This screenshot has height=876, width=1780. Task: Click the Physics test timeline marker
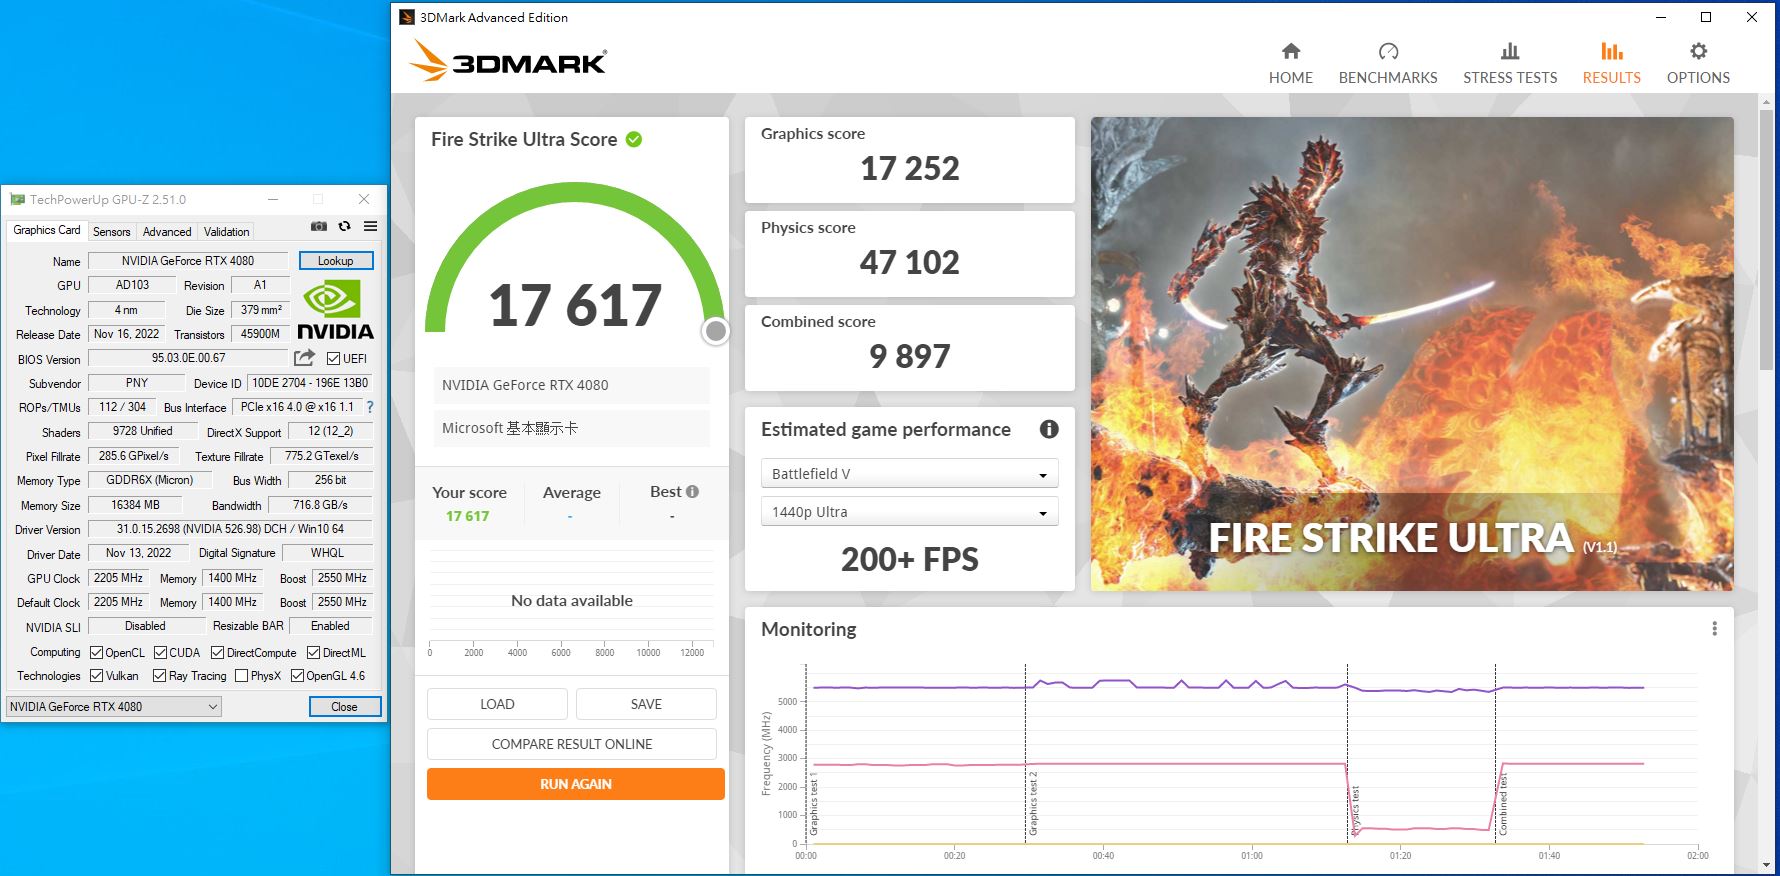click(1355, 810)
